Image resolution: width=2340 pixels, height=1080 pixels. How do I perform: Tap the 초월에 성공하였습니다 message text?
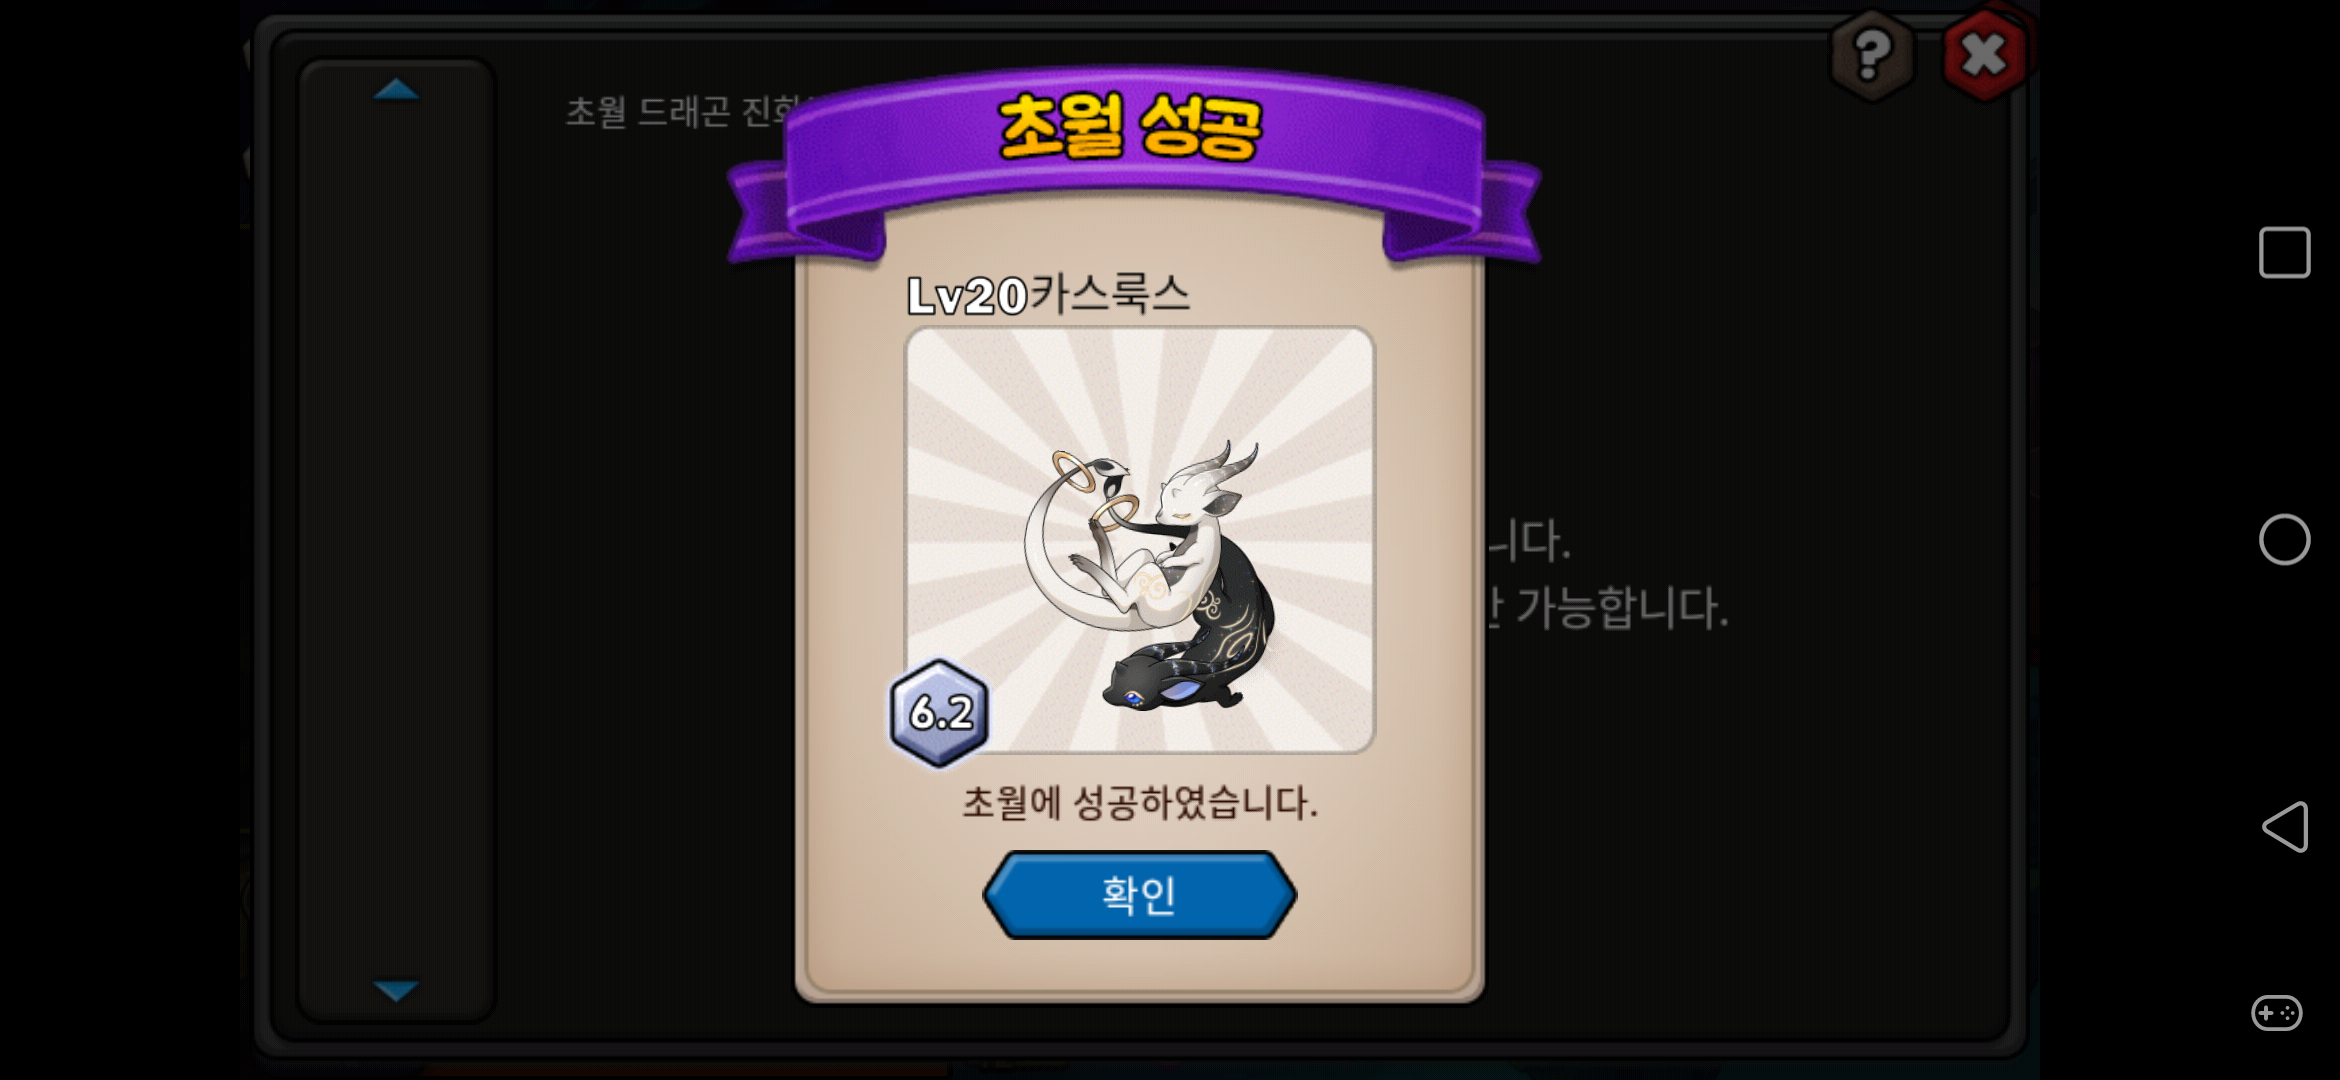1140,803
